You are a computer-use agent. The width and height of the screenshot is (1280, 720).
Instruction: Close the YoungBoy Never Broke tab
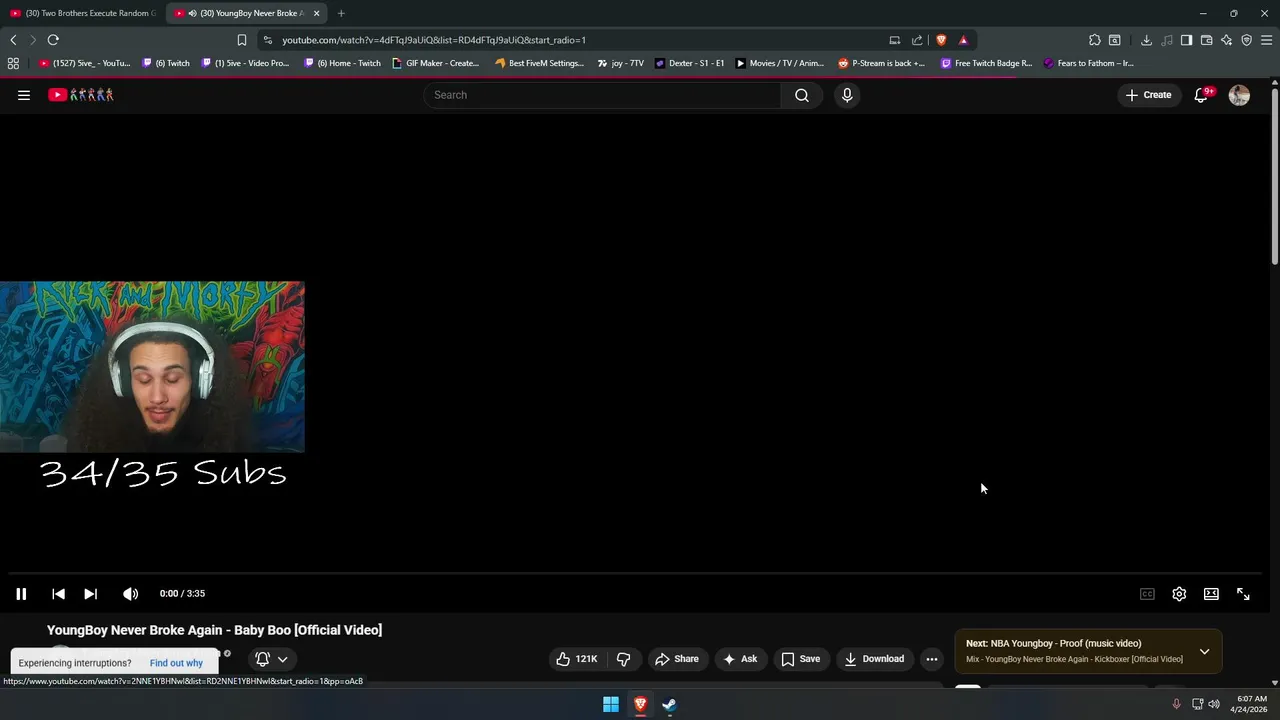coord(317,13)
